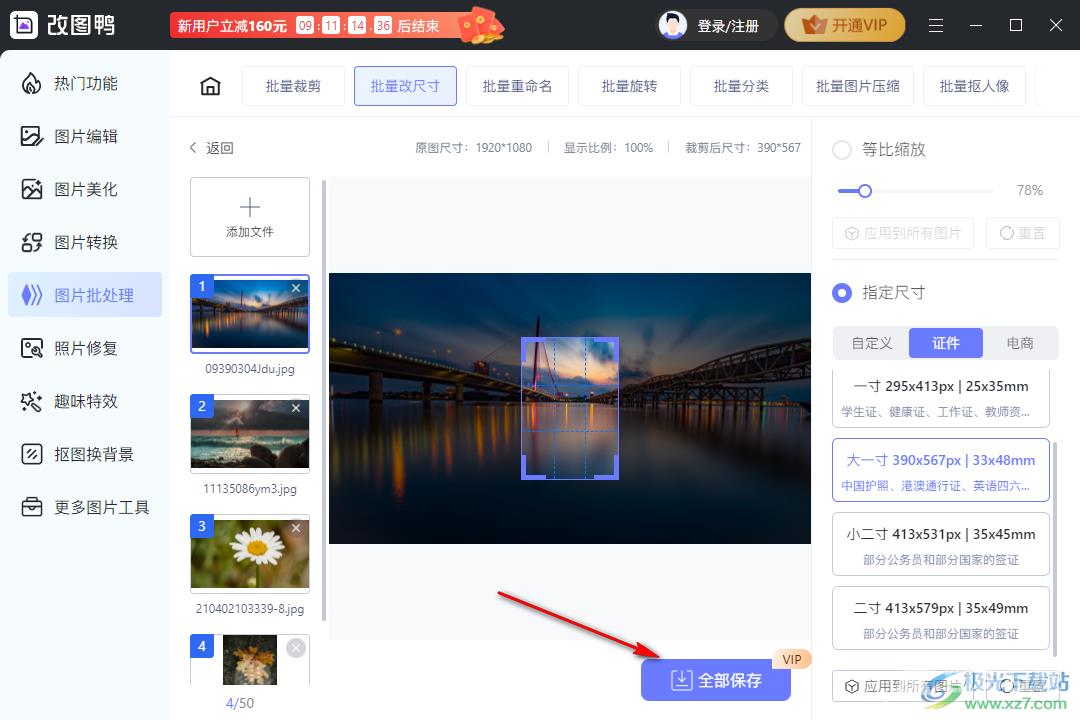Select the 等比缩放 radio button
The image size is (1080, 720).
[x=842, y=150]
